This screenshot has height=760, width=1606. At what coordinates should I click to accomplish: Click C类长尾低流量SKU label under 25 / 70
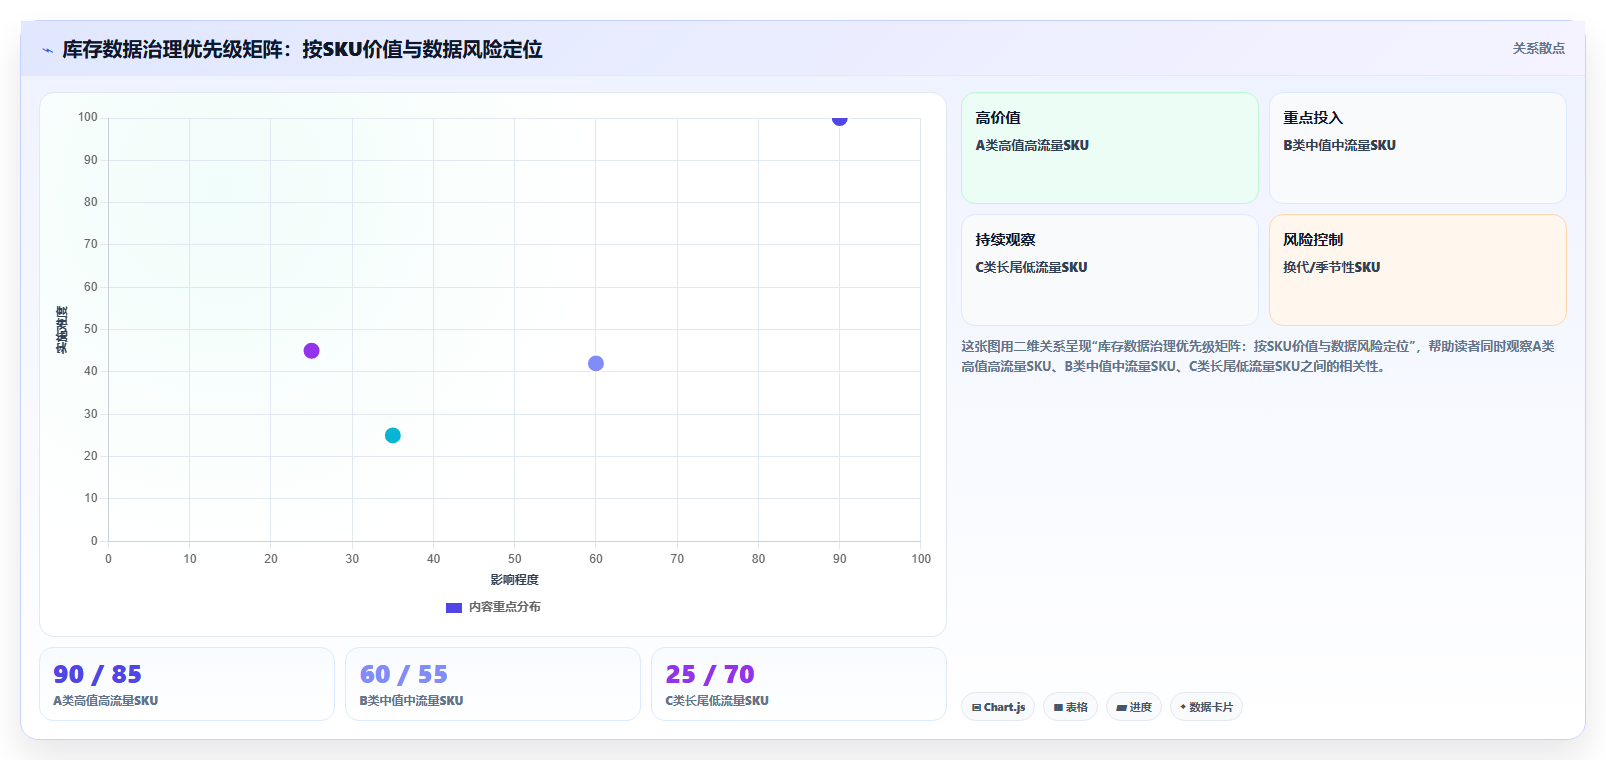click(717, 701)
